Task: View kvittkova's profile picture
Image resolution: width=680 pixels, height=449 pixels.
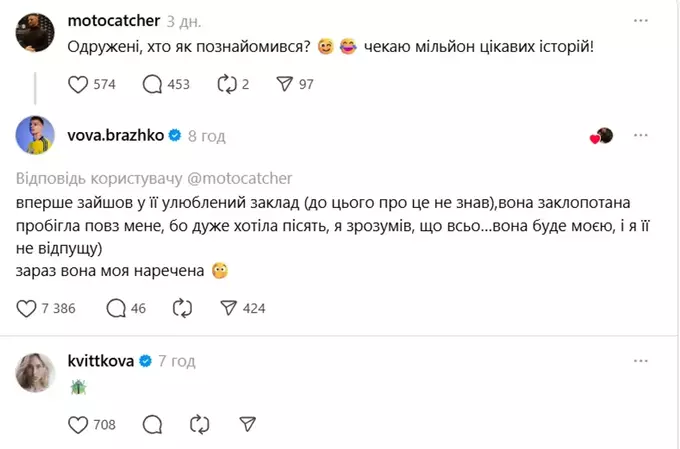Action: tap(35, 372)
